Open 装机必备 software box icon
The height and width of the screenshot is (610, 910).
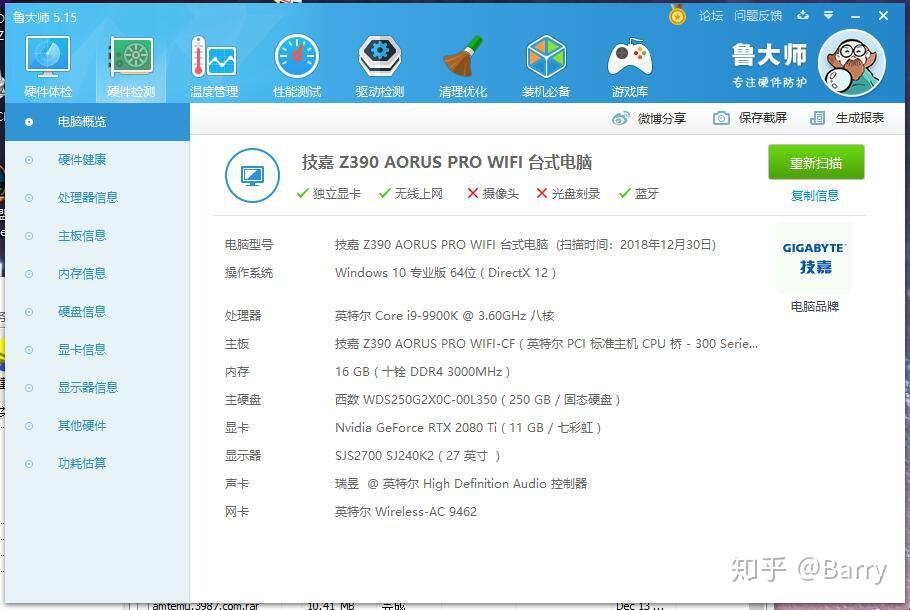(x=546, y=65)
